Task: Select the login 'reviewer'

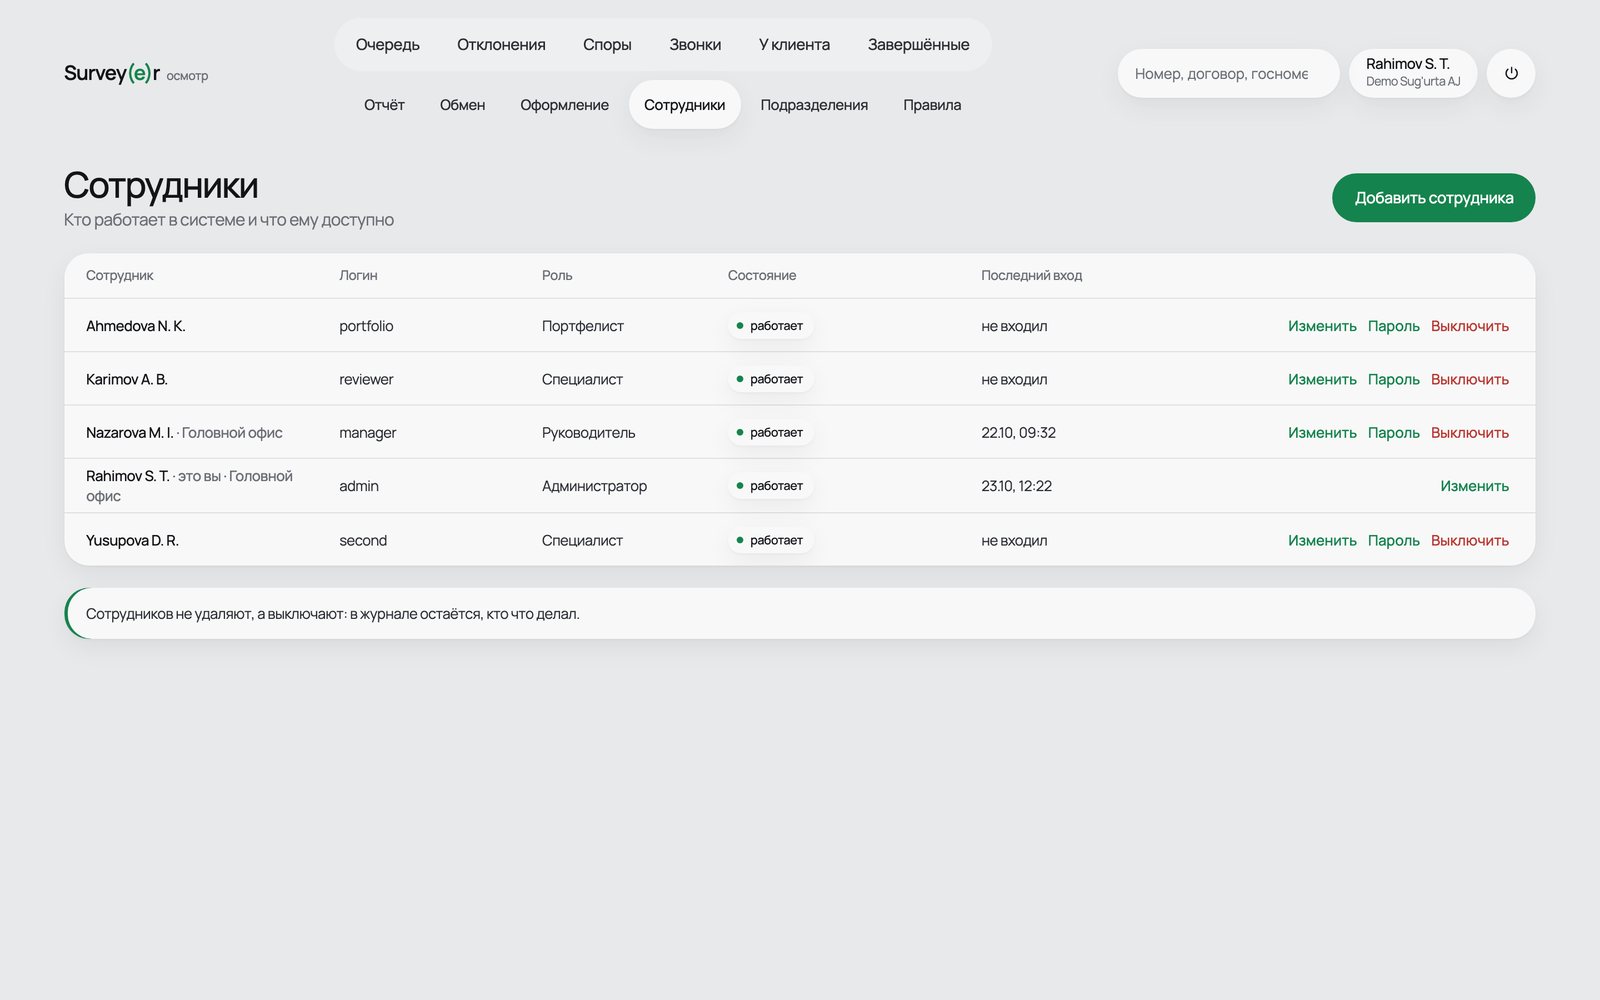Action: (x=366, y=379)
